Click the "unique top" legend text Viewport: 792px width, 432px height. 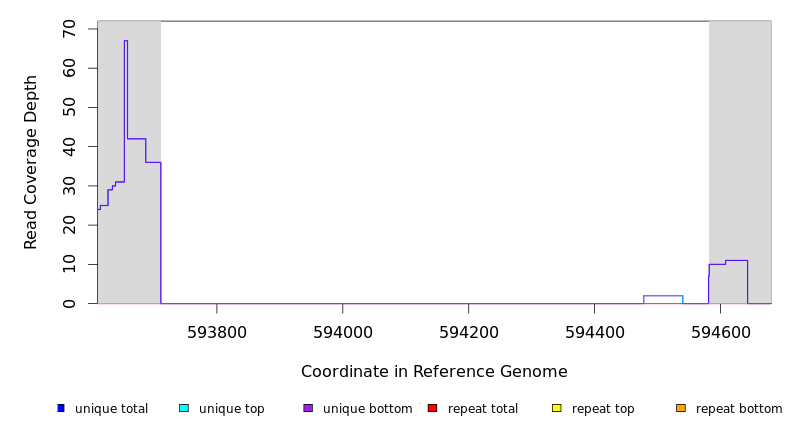pyautogui.click(x=232, y=409)
